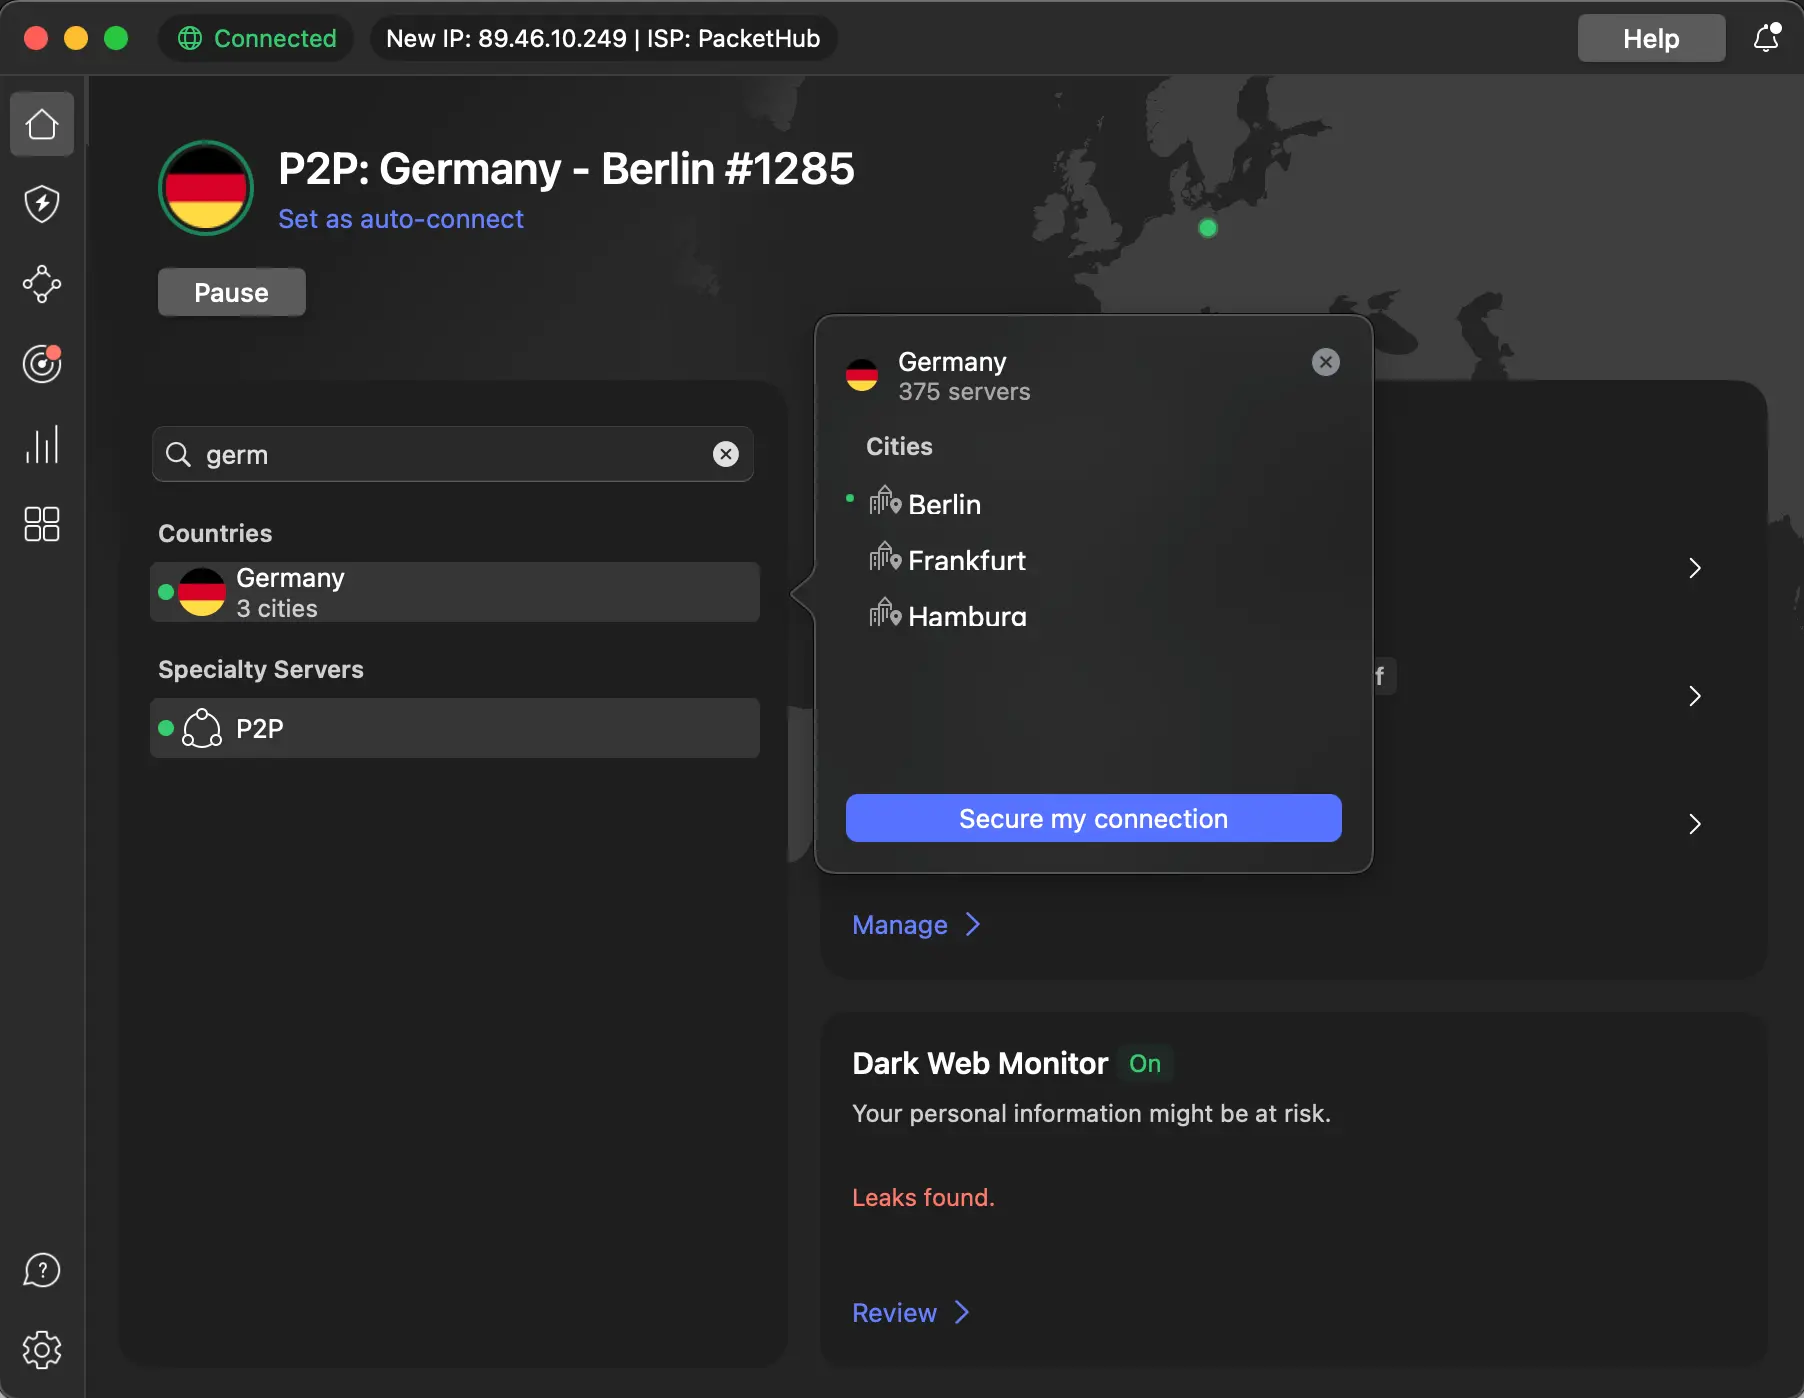This screenshot has width=1804, height=1398.
Task: Choose the Berlin city entry
Action: (x=944, y=504)
